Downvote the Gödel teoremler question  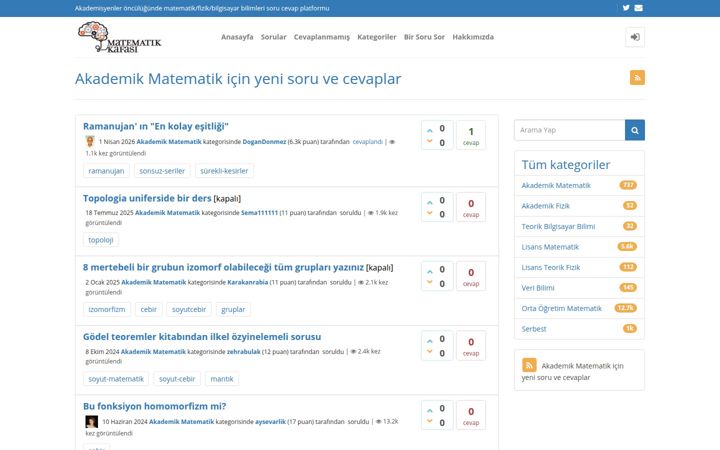pyautogui.click(x=429, y=352)
